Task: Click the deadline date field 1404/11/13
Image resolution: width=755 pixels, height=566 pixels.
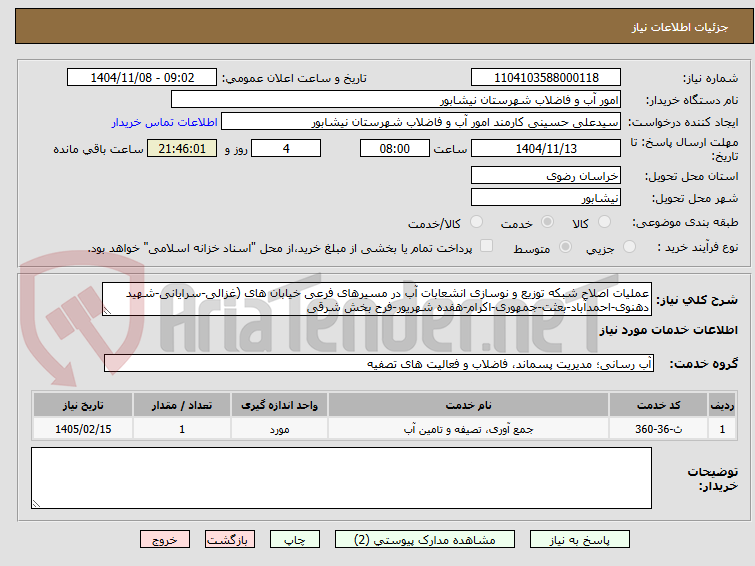Action: click(546, 148)
